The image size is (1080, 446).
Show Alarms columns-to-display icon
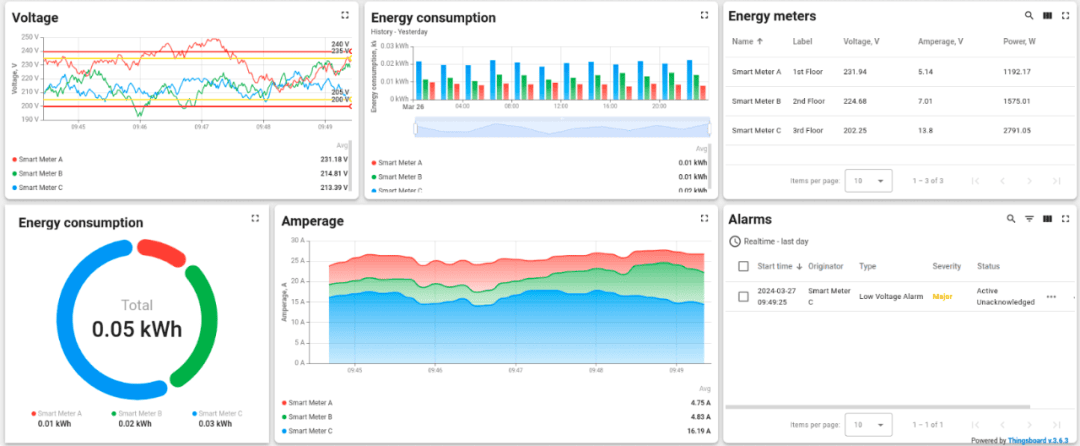coord(1047,219)
